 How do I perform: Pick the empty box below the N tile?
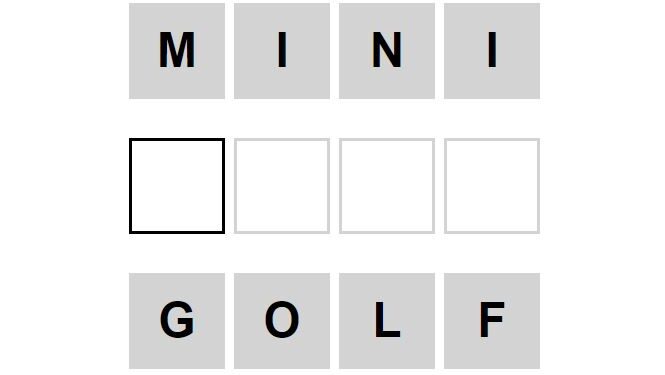click(x=387, y=186)
